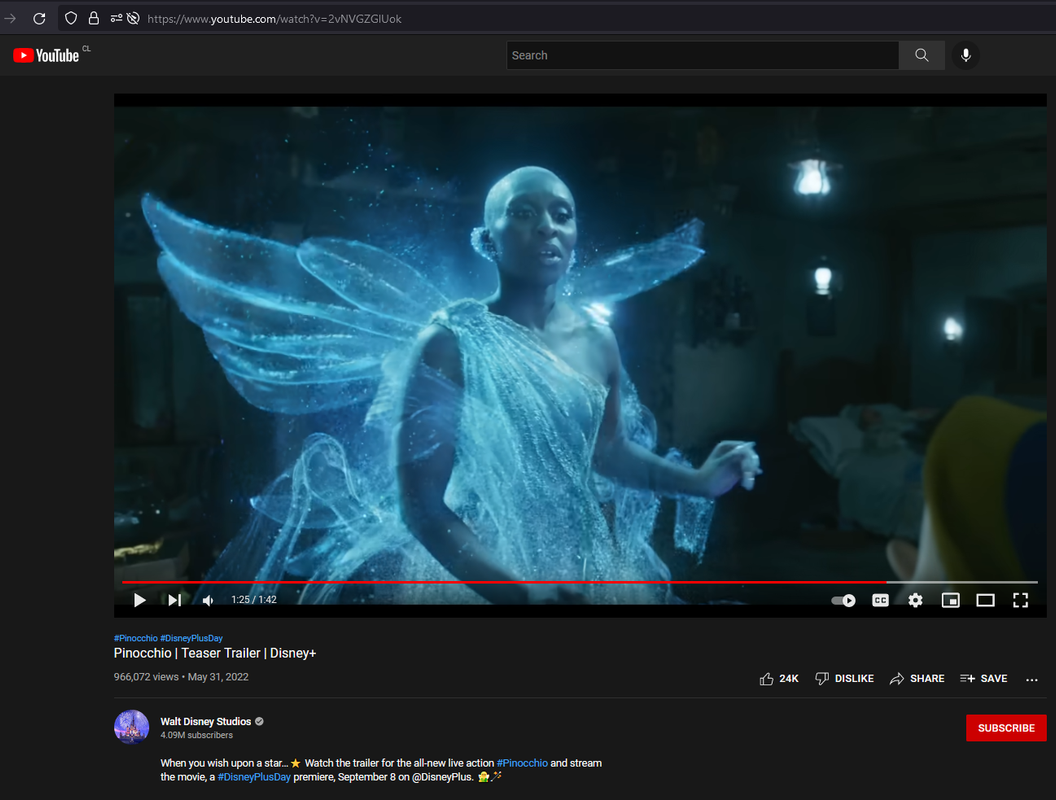Screen dimensions: 1056x800
Task: Click the 1:25 / 1:42 time display
Action: 254,600
